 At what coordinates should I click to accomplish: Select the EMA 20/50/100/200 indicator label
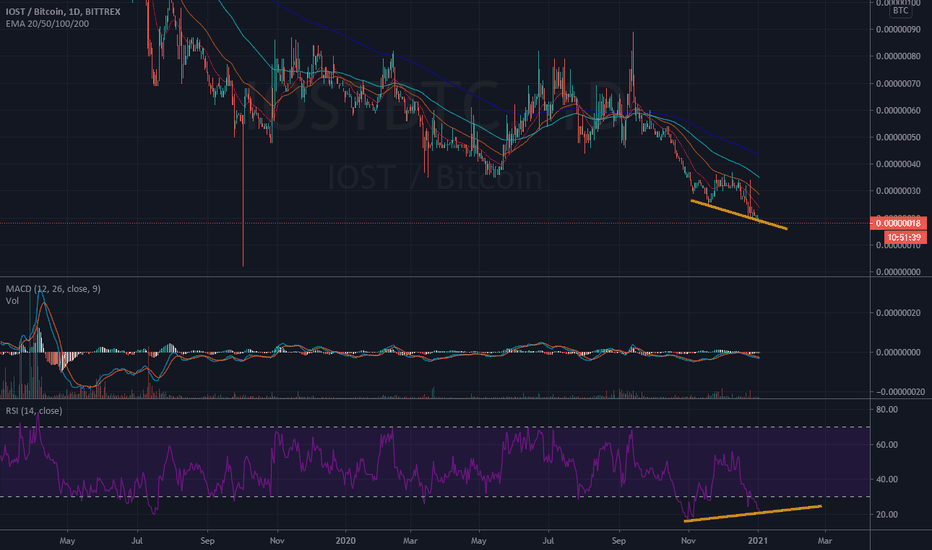click(48, 24)
